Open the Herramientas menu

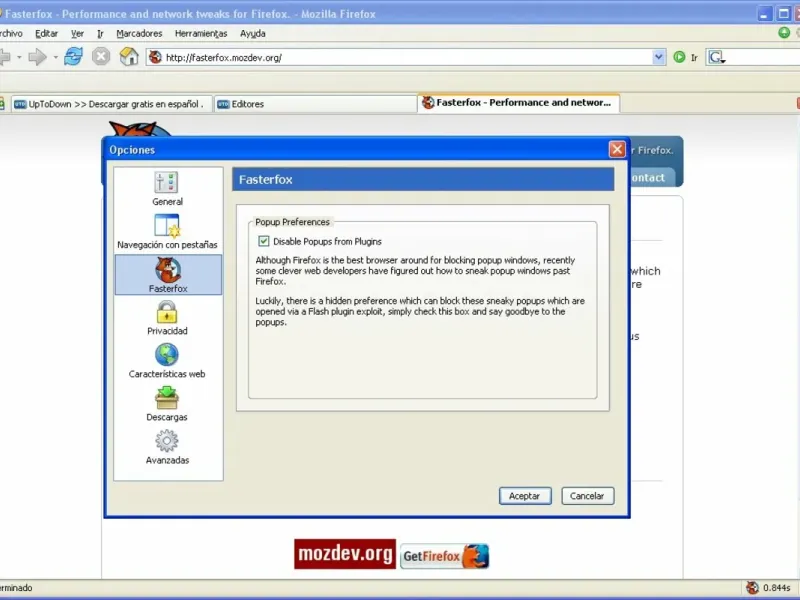point(201,34)
